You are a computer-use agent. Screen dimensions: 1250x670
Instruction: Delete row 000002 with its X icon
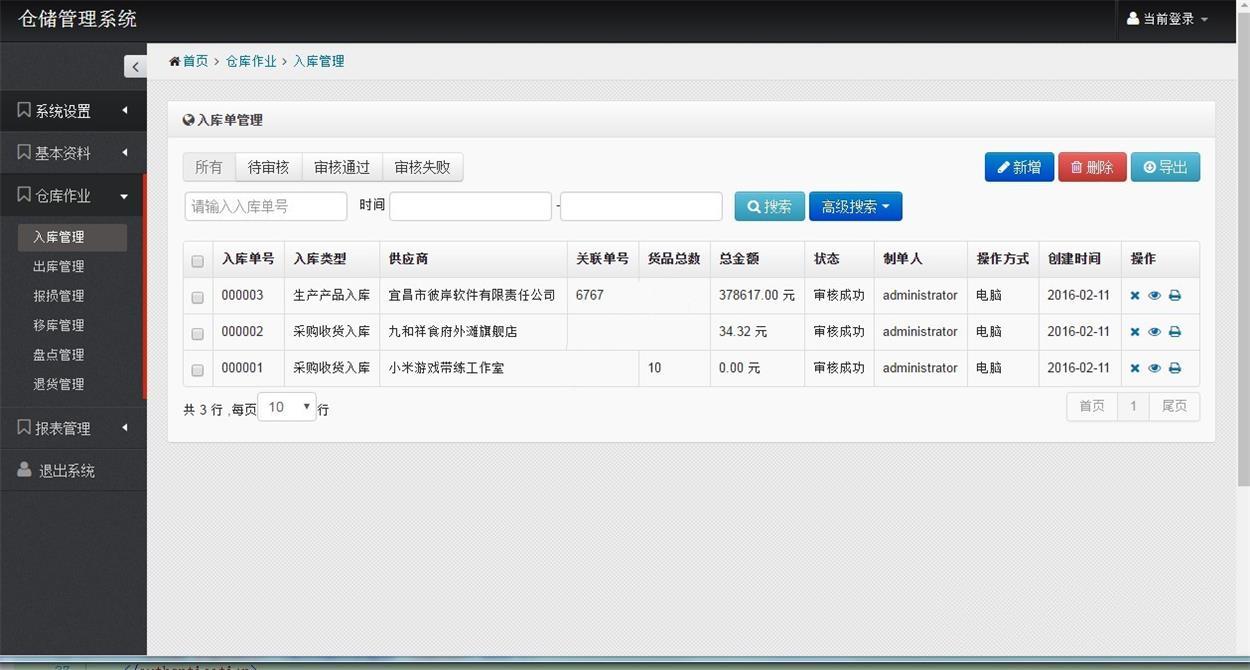tap(1135, 332)
